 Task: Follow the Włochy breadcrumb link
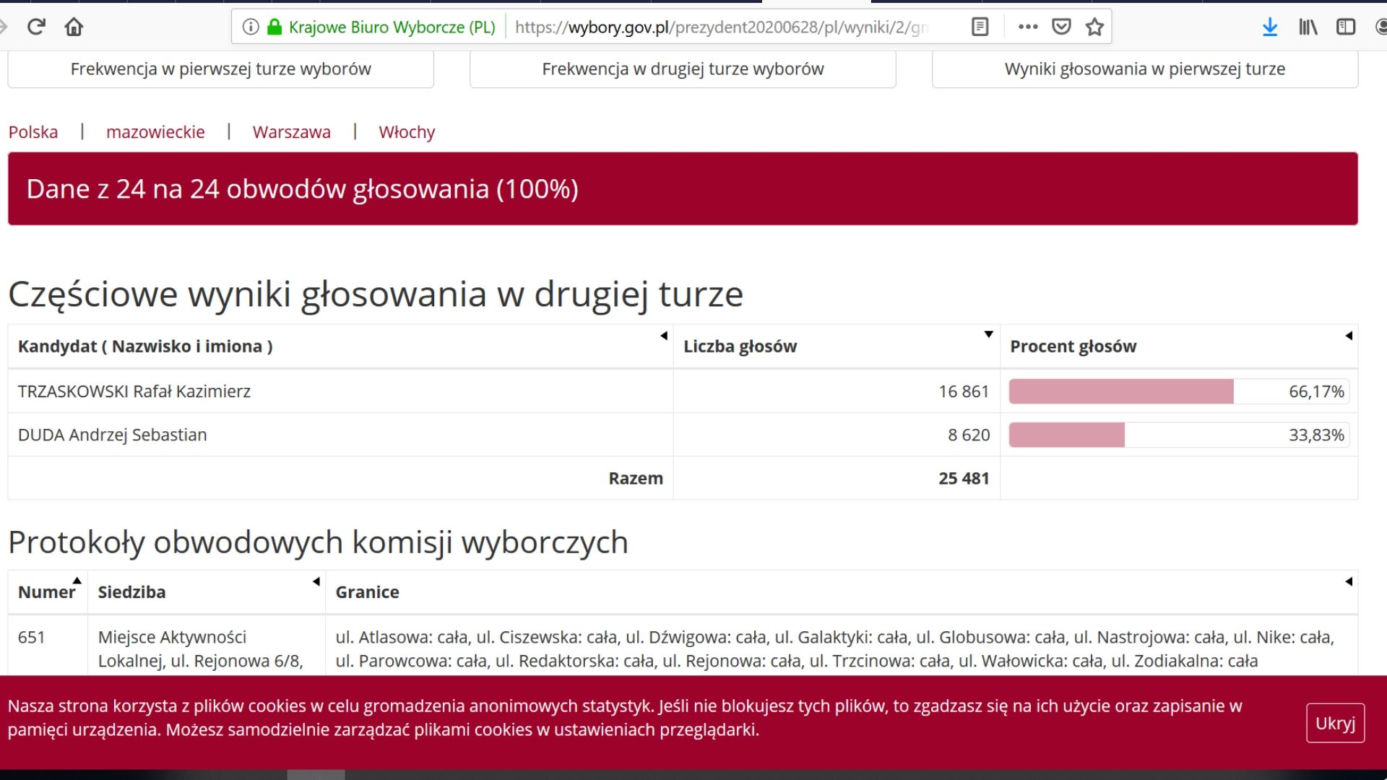(406, 132)
